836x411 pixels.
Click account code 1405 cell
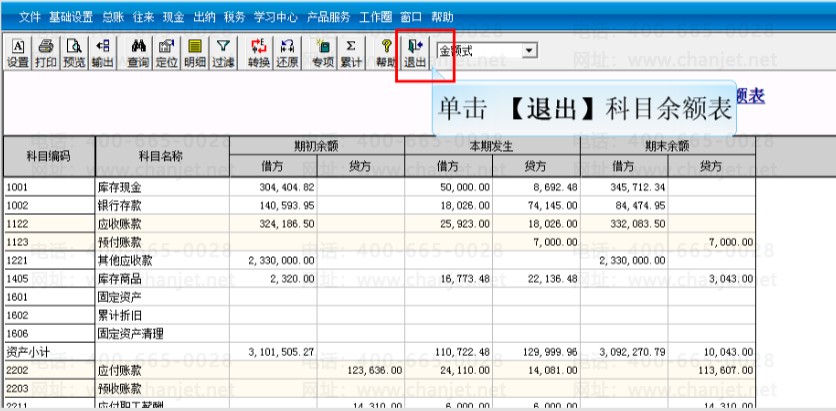[49, 279]
